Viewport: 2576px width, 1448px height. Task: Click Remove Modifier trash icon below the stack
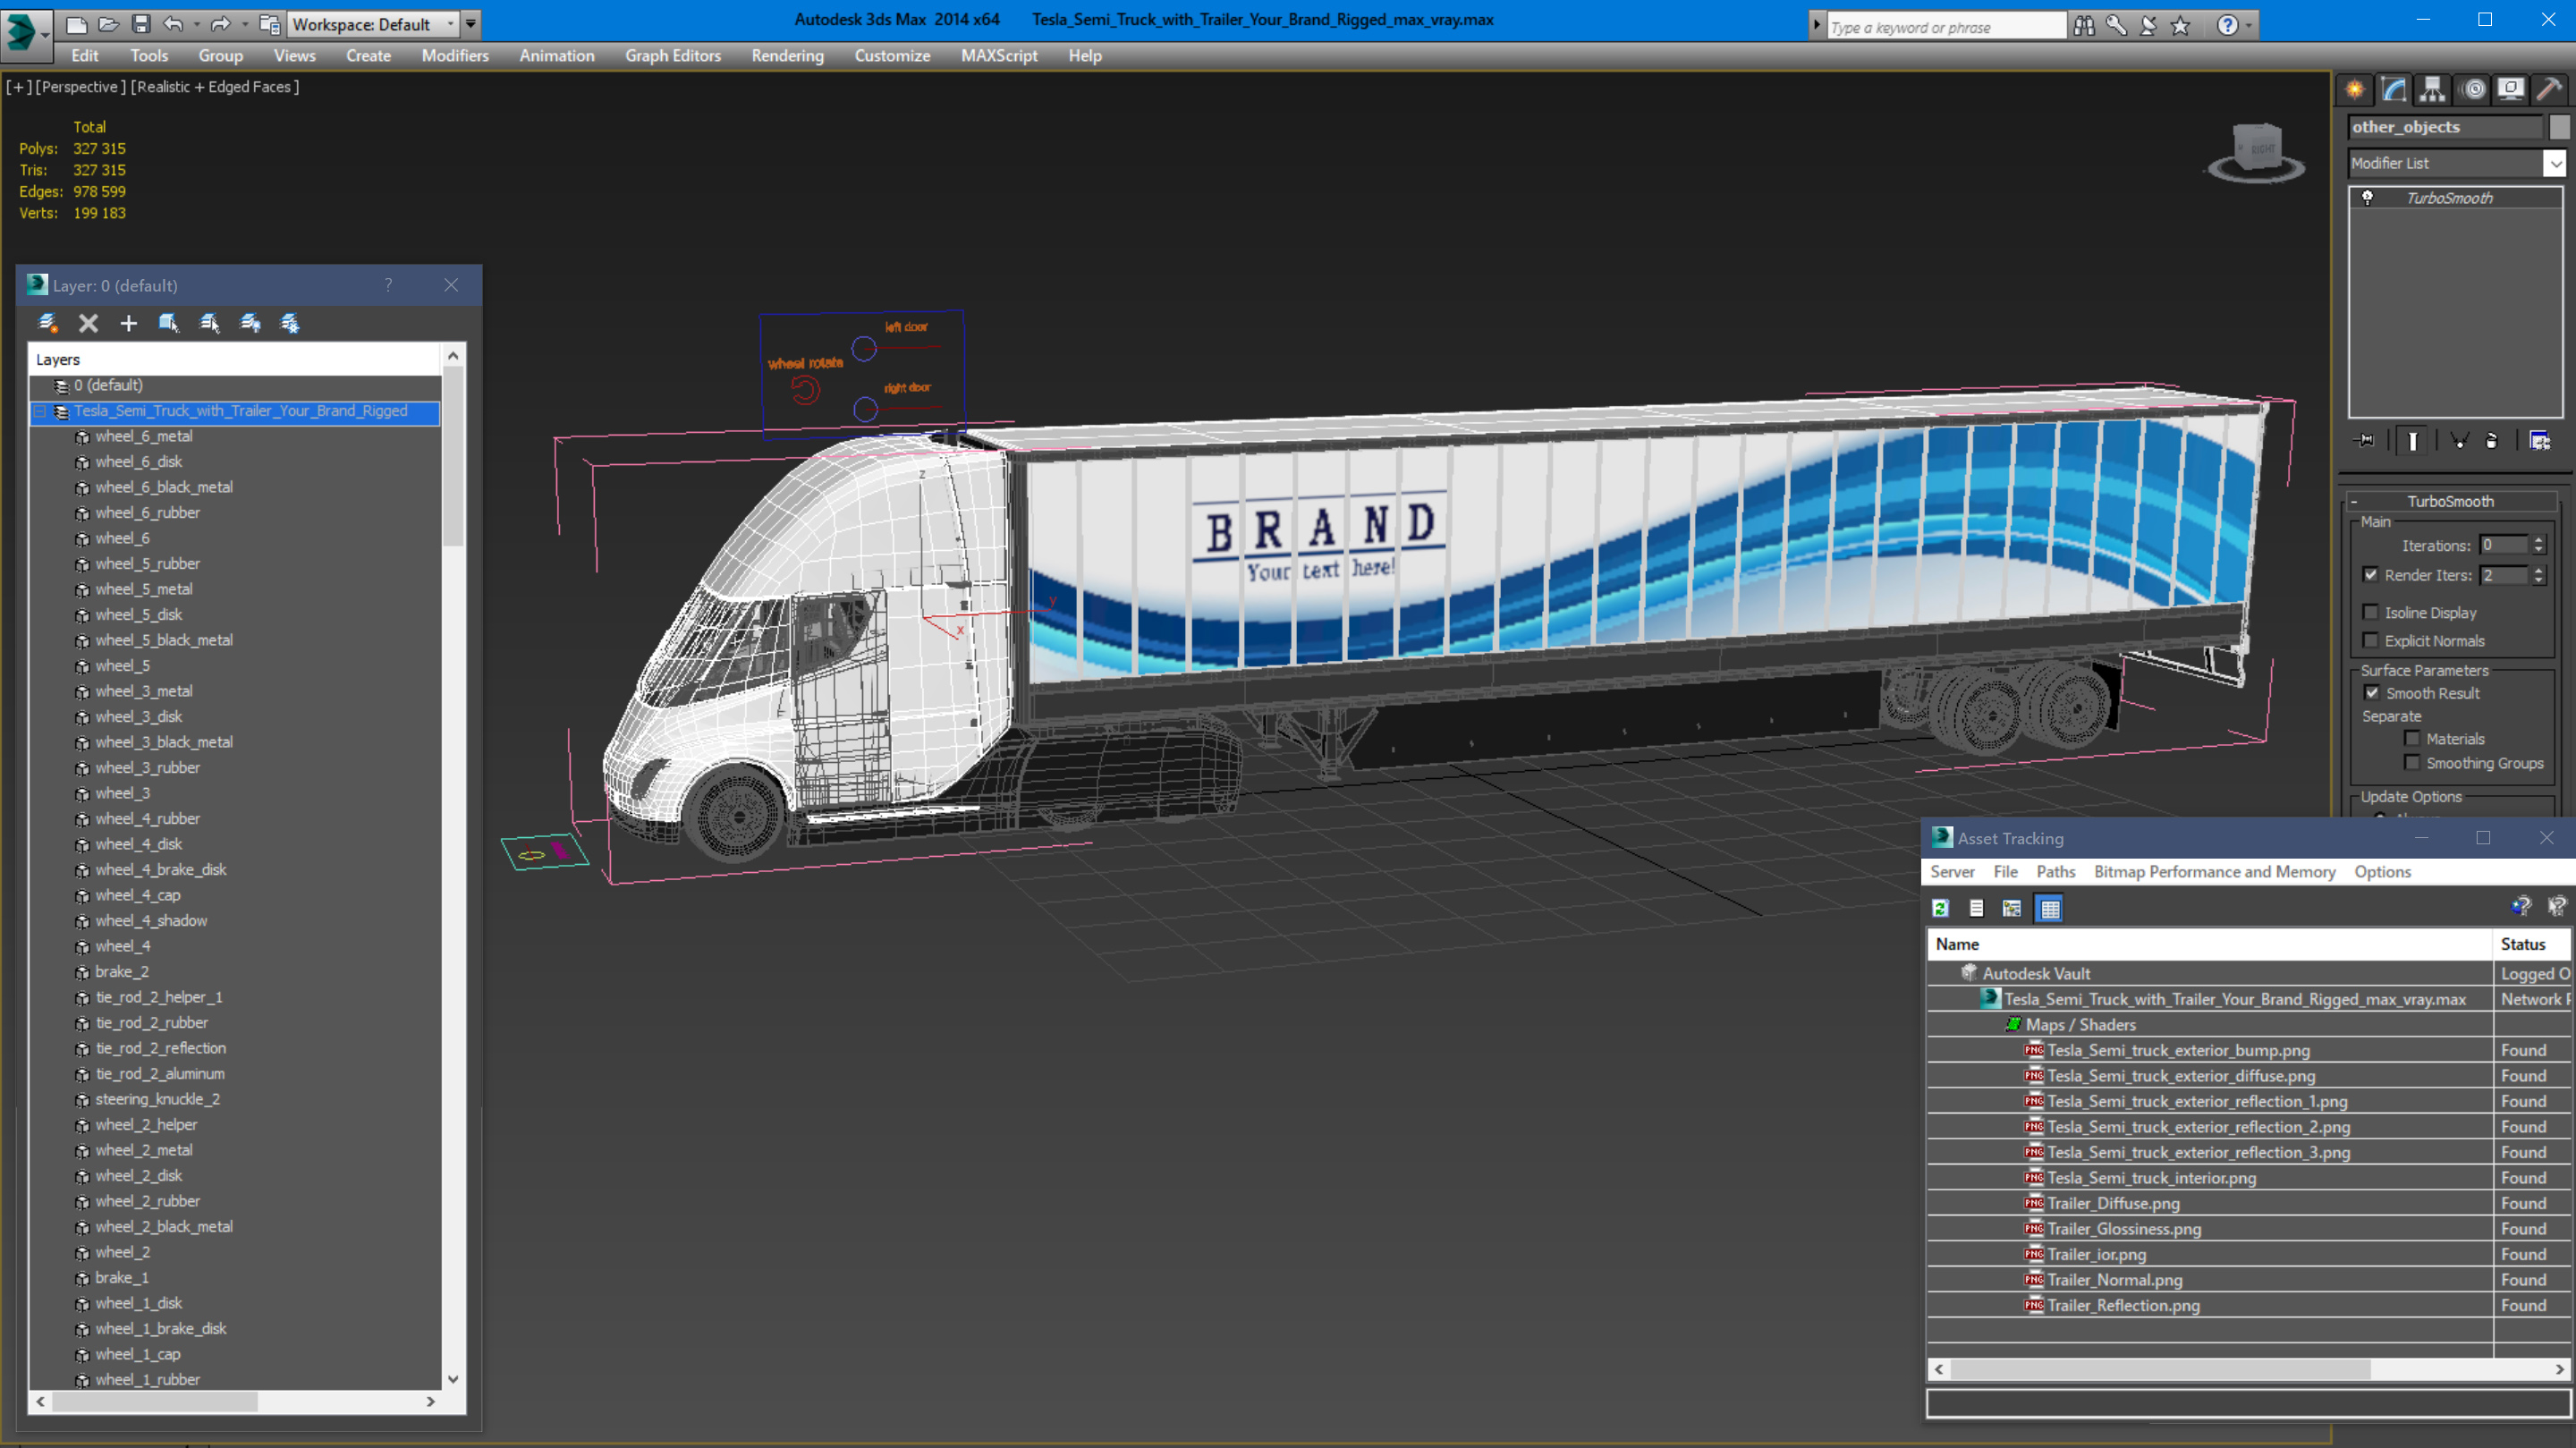(x=2493, y=440)
